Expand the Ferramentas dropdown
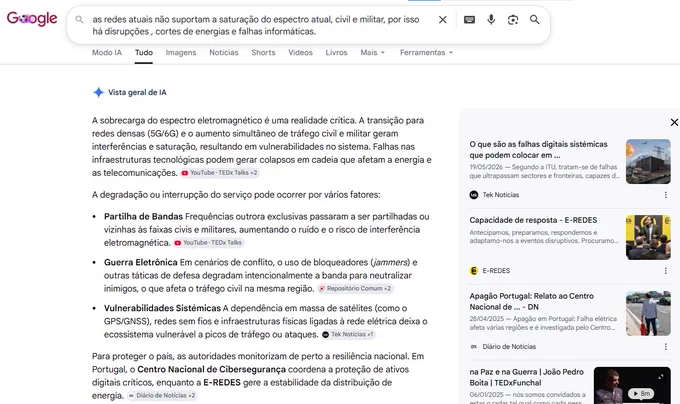The width and height of the screenshot is (680, 404). (x=426, y=52)
